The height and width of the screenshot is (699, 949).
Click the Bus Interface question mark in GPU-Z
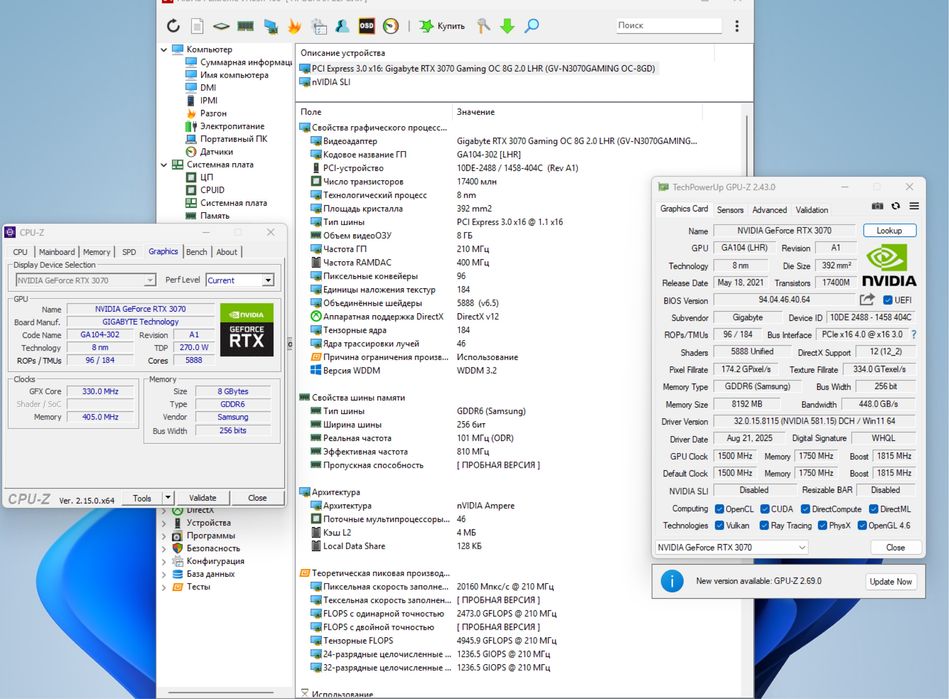point(913,335)
